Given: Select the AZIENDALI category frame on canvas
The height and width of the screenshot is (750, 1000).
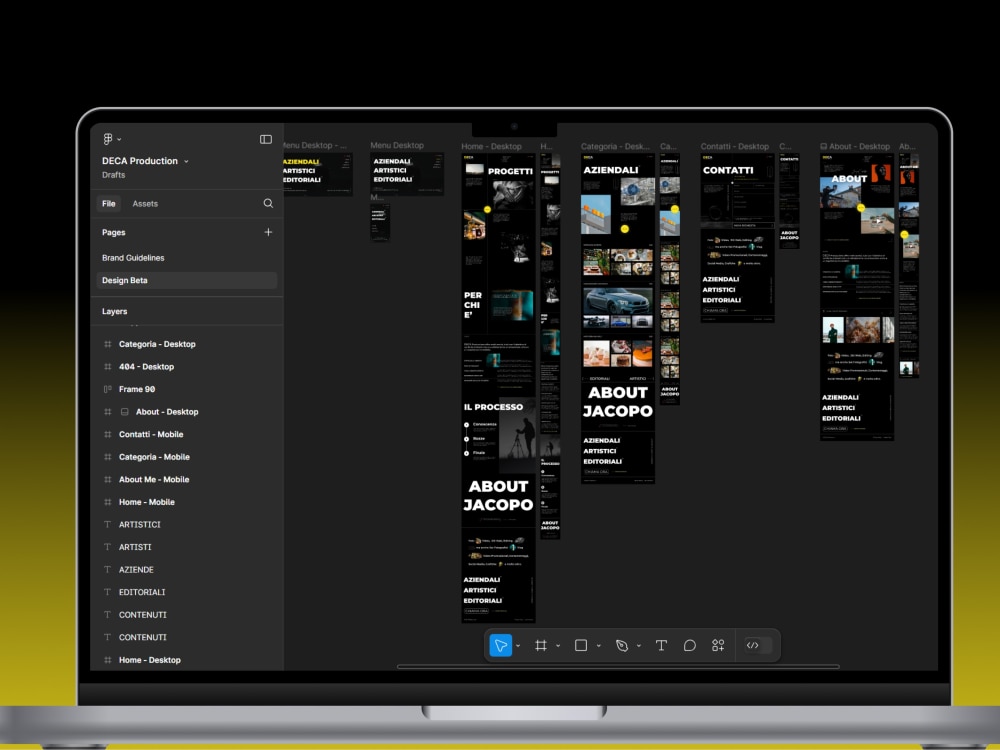Looking at the screenshot, I should (617, 318).
